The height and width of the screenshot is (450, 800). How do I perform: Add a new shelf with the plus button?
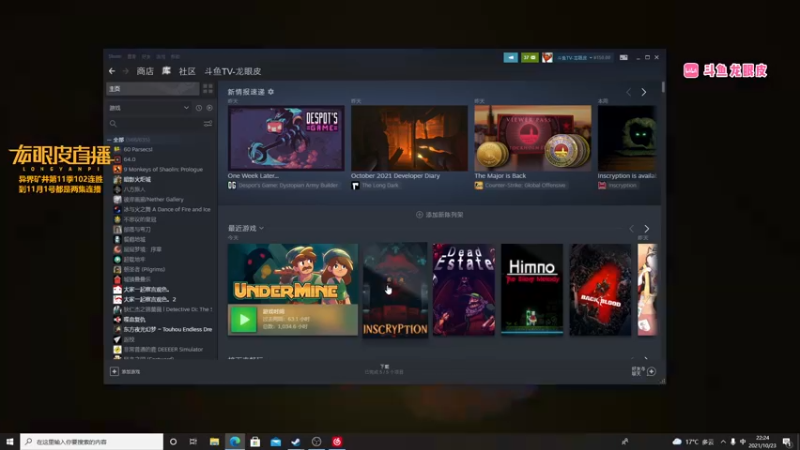pyautogui.click(x=419, y=215)
